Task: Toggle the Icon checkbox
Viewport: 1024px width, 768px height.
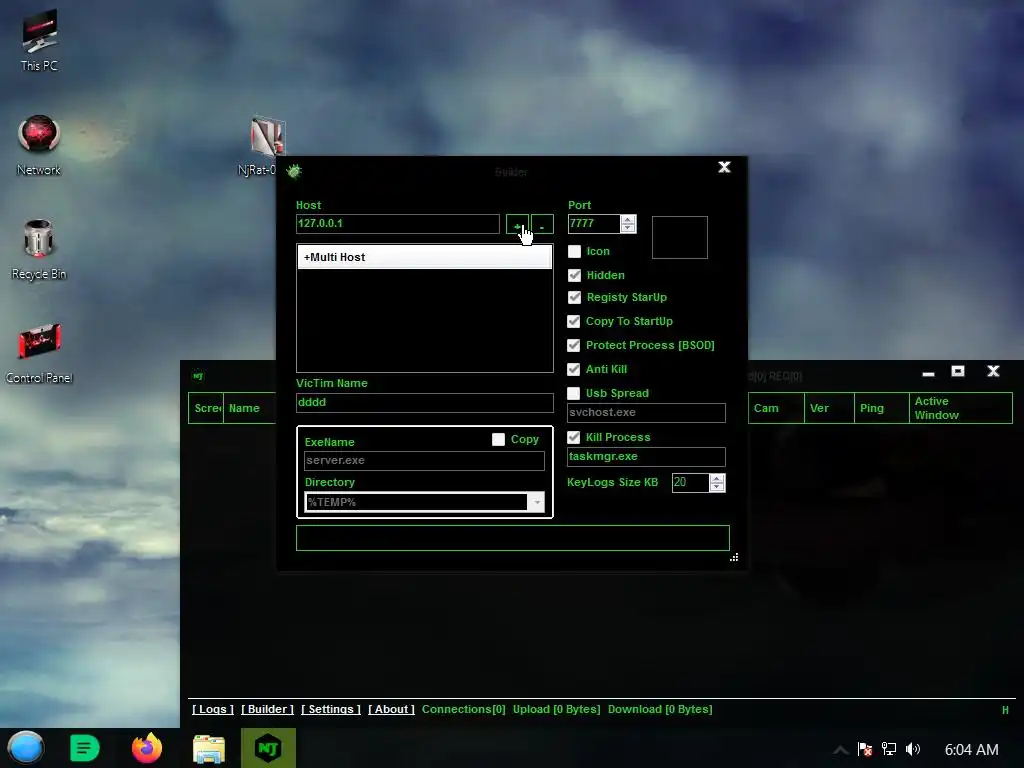Action: click(575, 251)
